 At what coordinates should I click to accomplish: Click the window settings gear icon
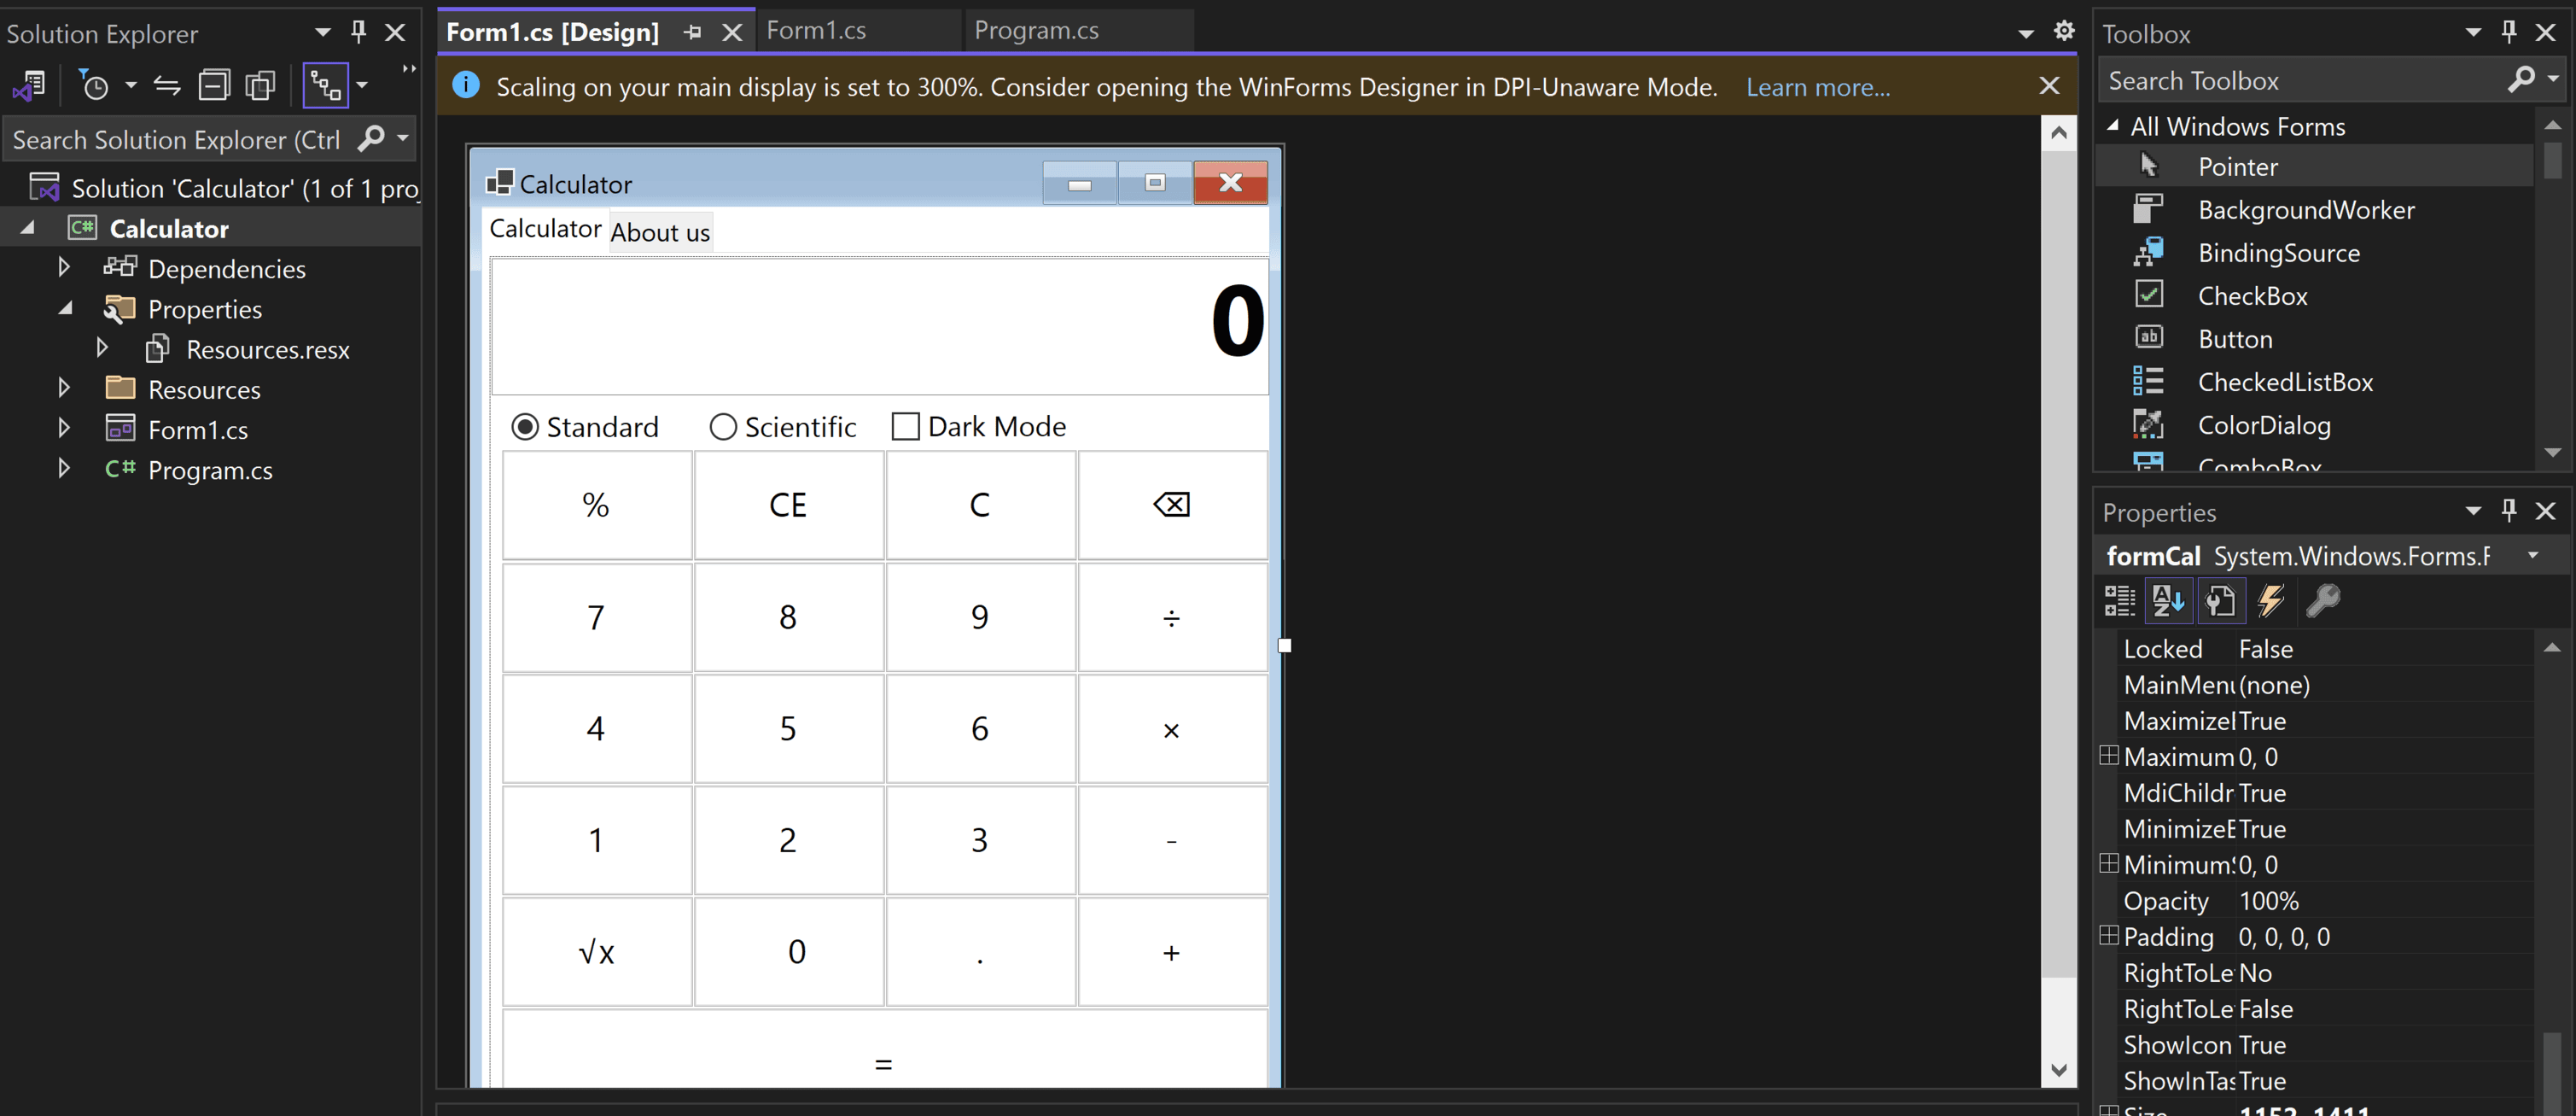point(2064,31)
